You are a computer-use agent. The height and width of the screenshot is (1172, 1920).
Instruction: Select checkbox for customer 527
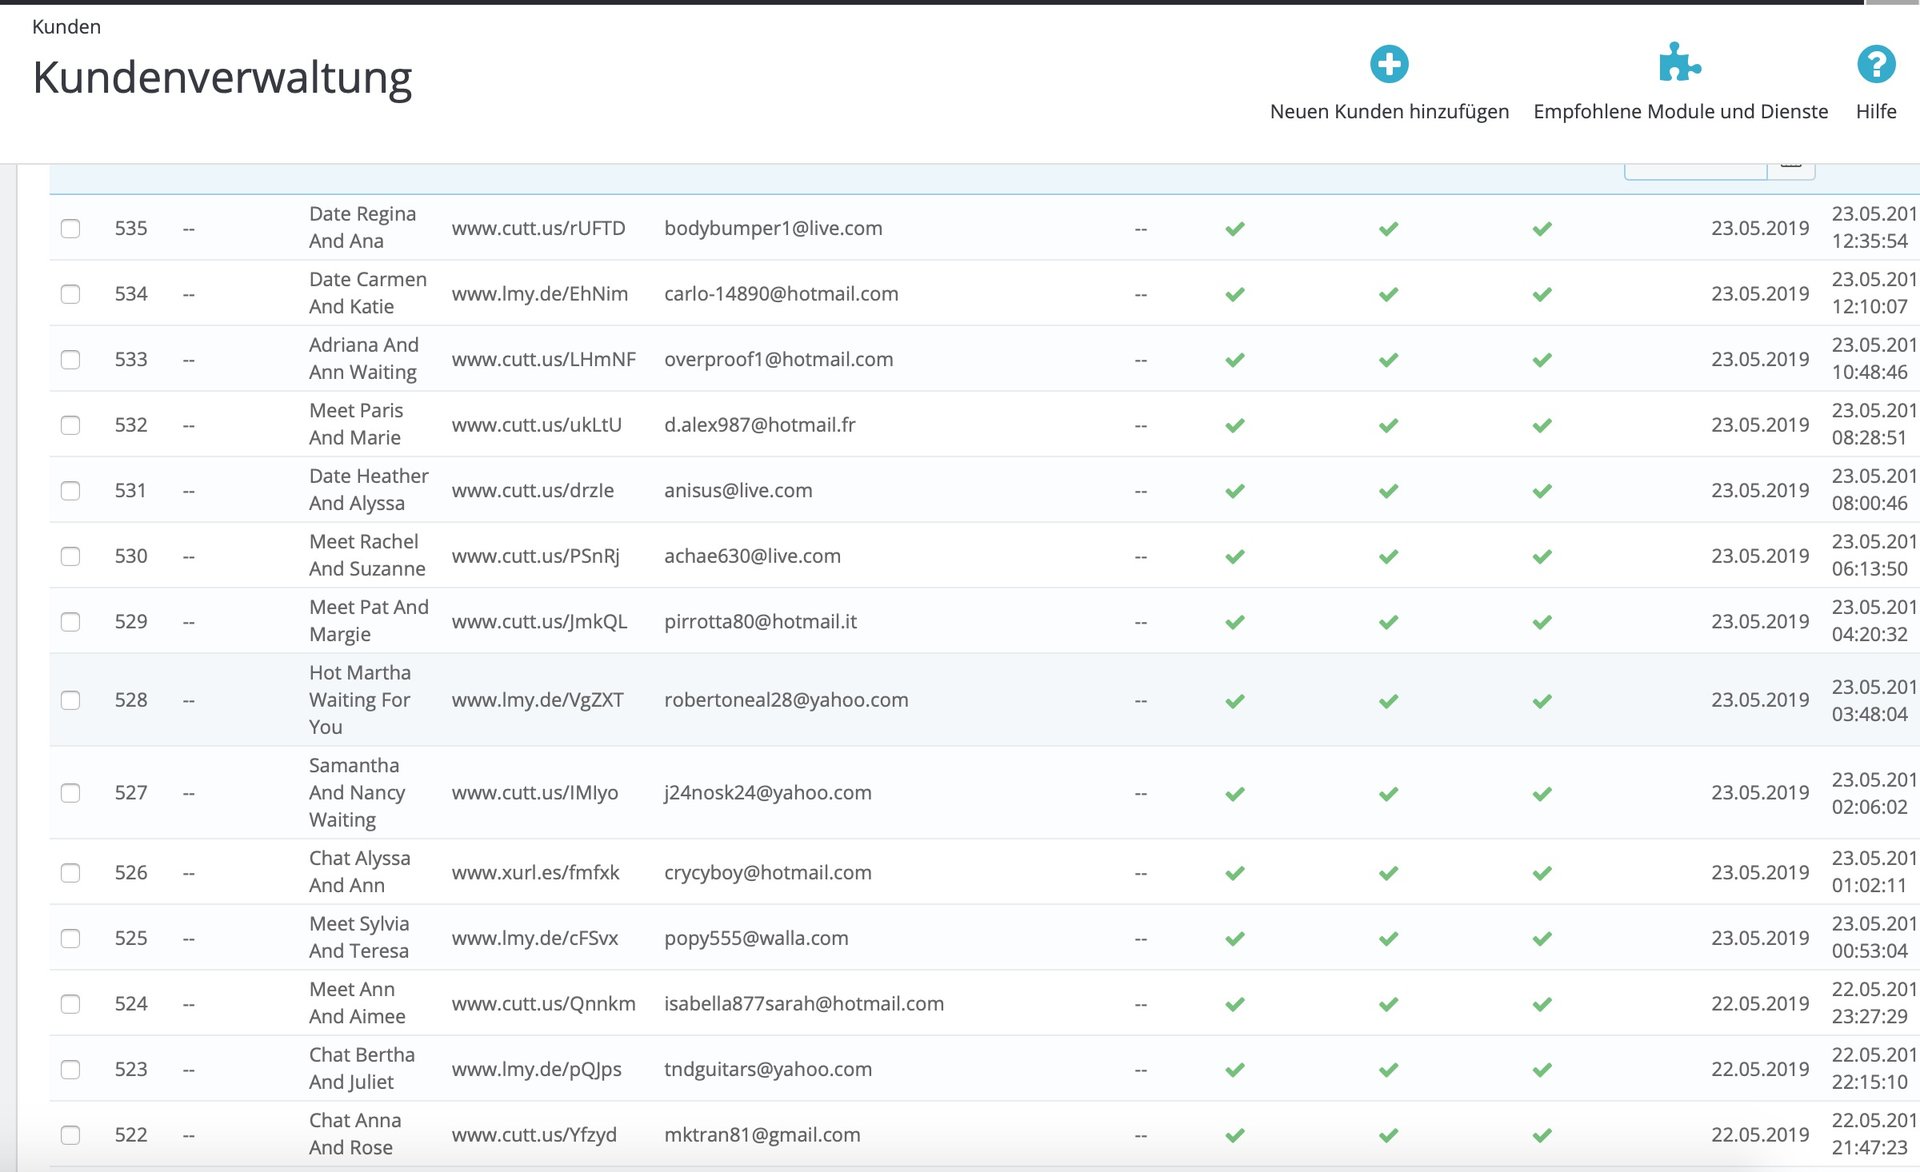coord(70,793)
